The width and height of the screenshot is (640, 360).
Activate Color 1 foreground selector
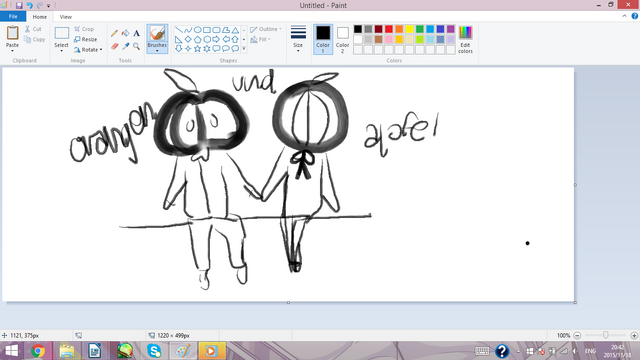tap(323, 39)
